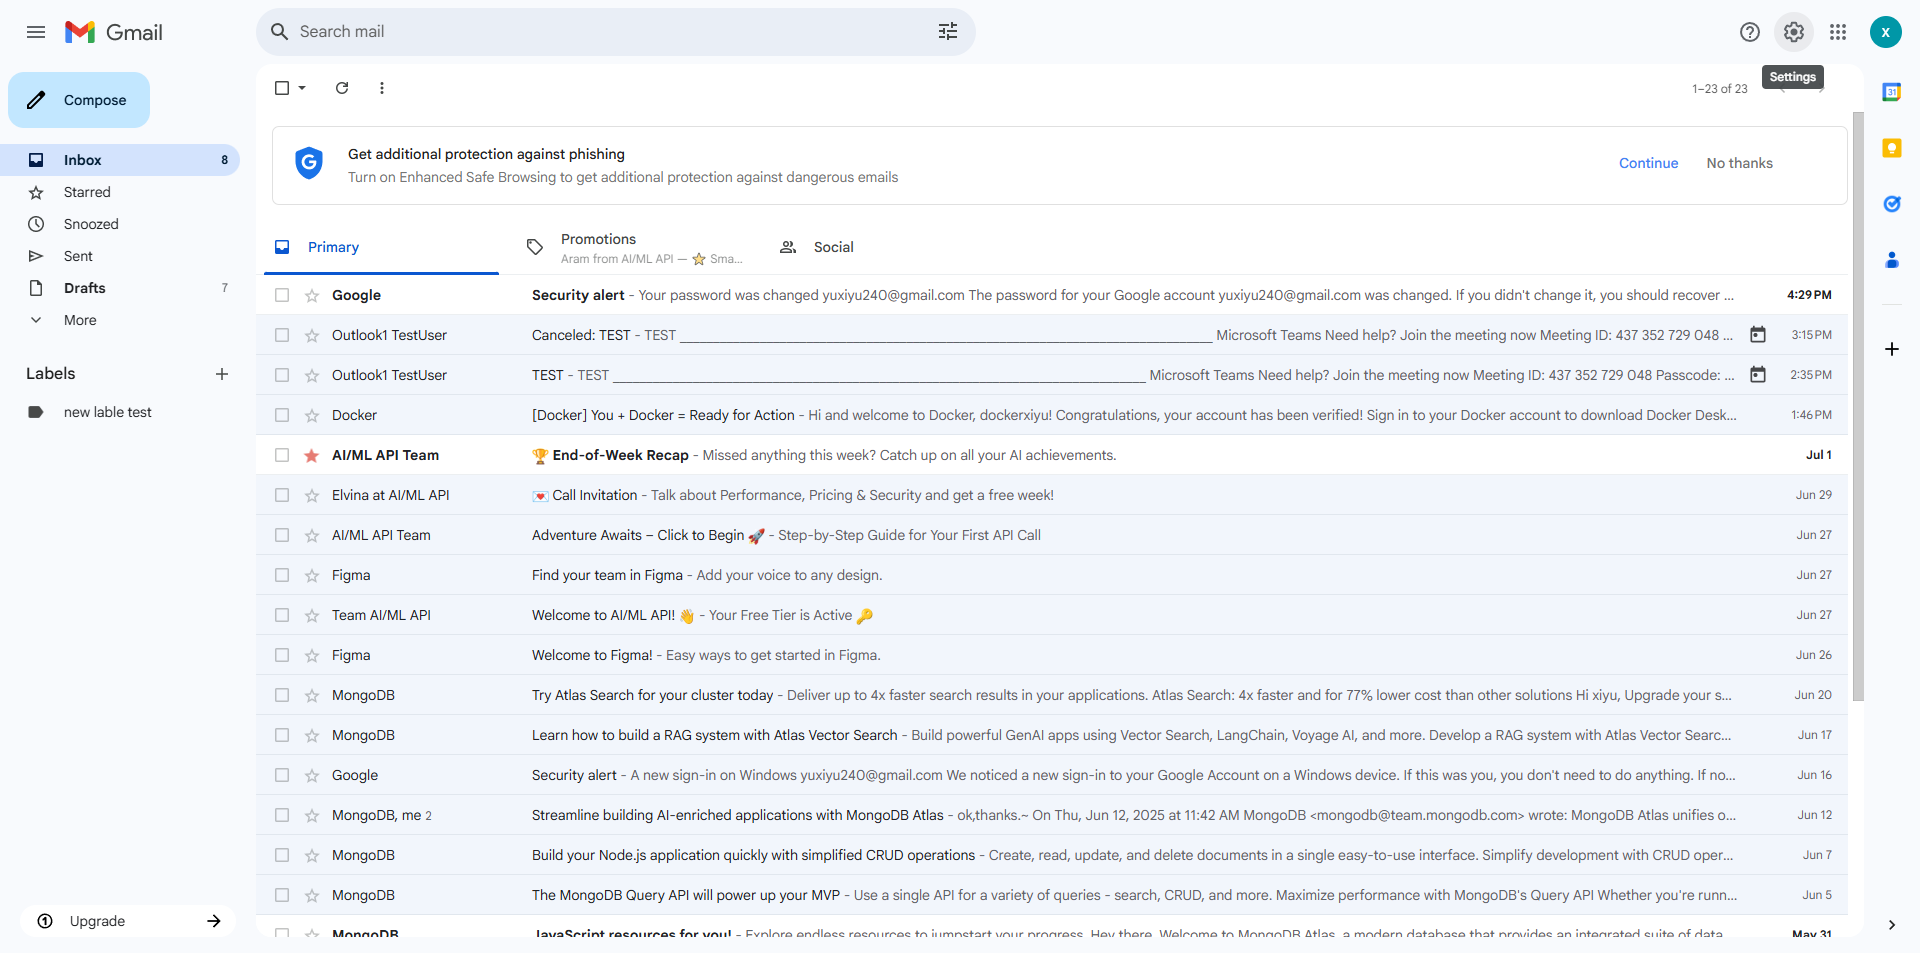Open the search options filter icon

[948, 32]
